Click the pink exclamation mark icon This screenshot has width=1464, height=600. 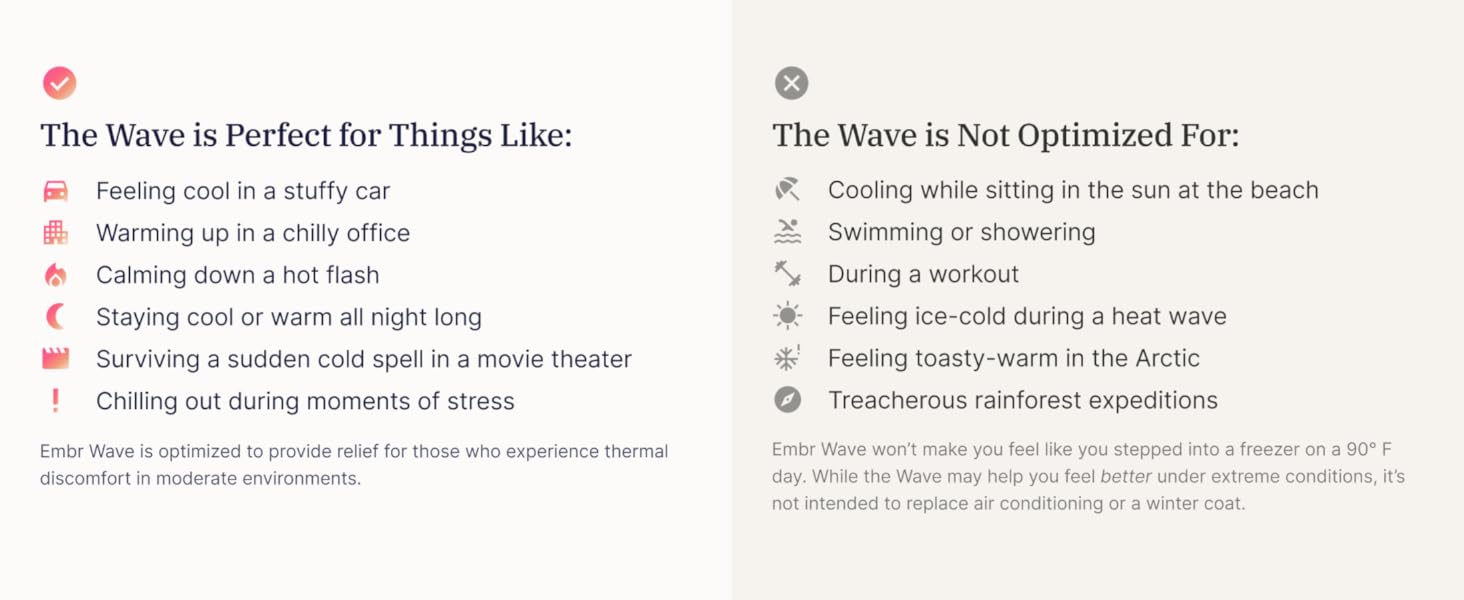[x=56, y=401]
